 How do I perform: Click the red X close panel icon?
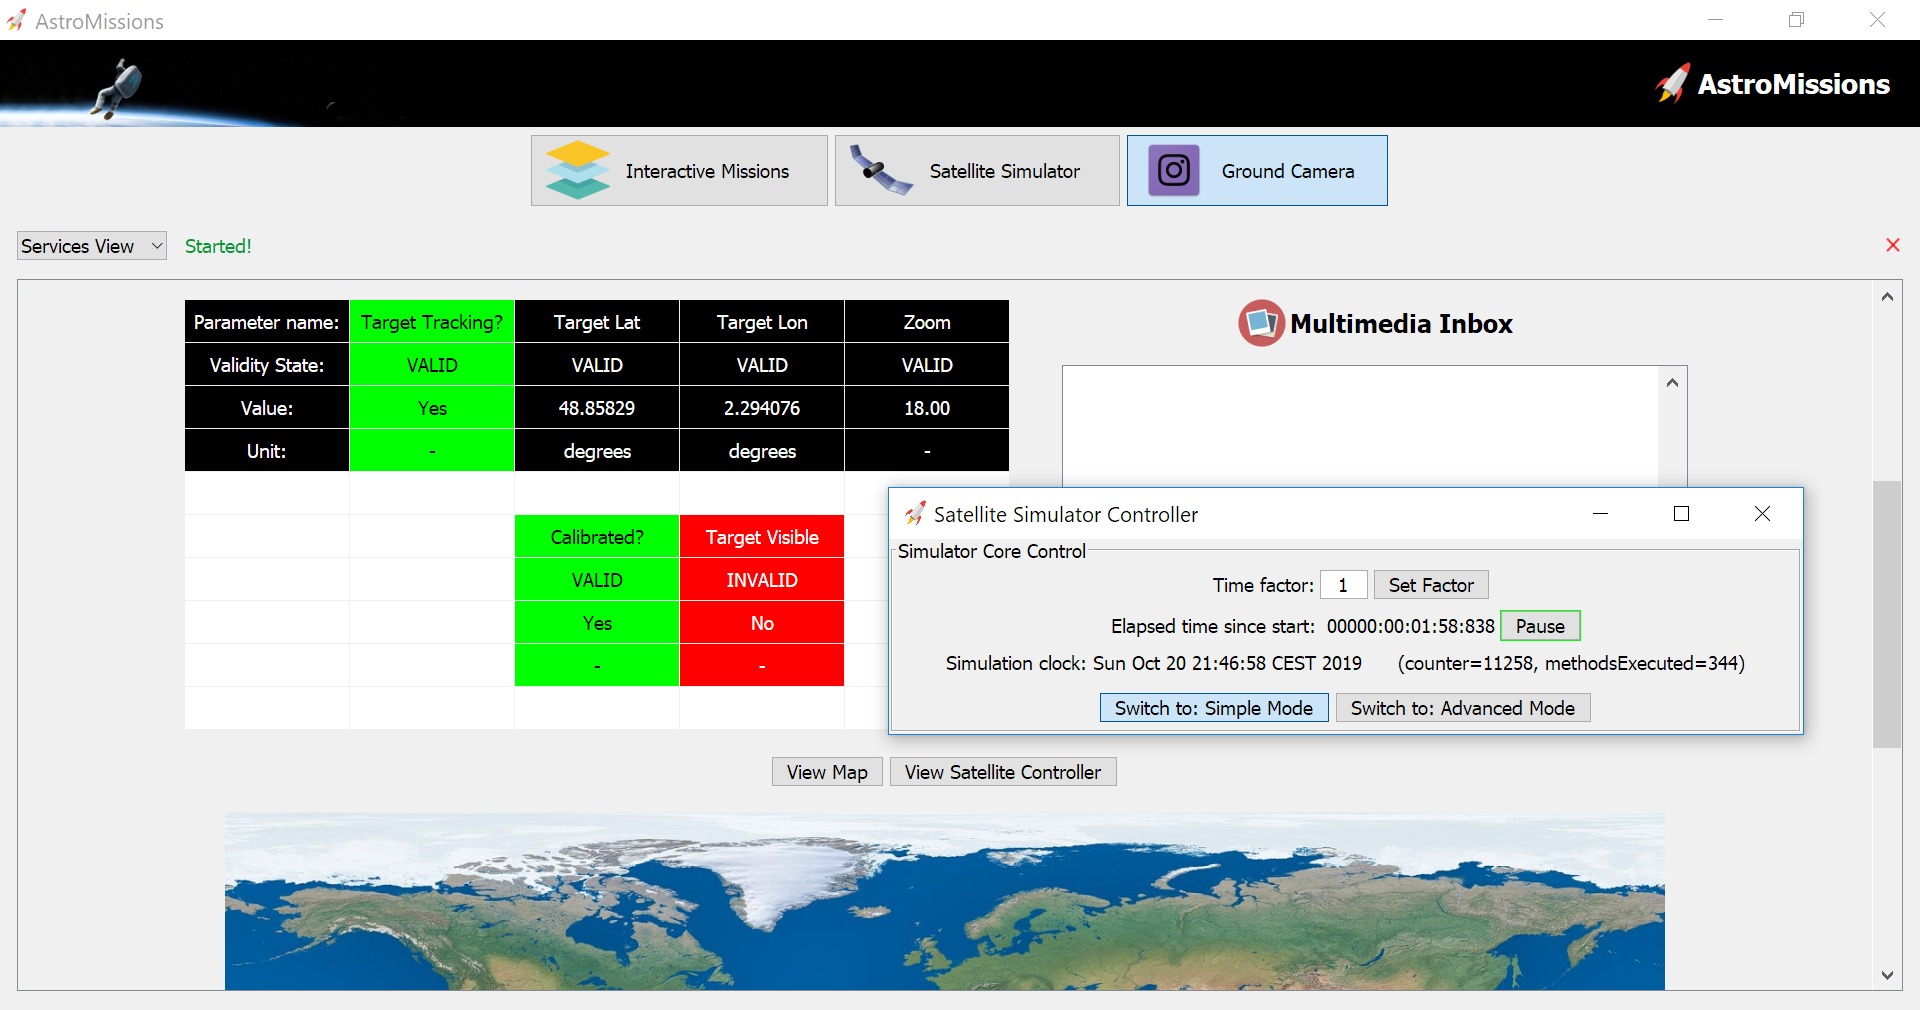1892,245
